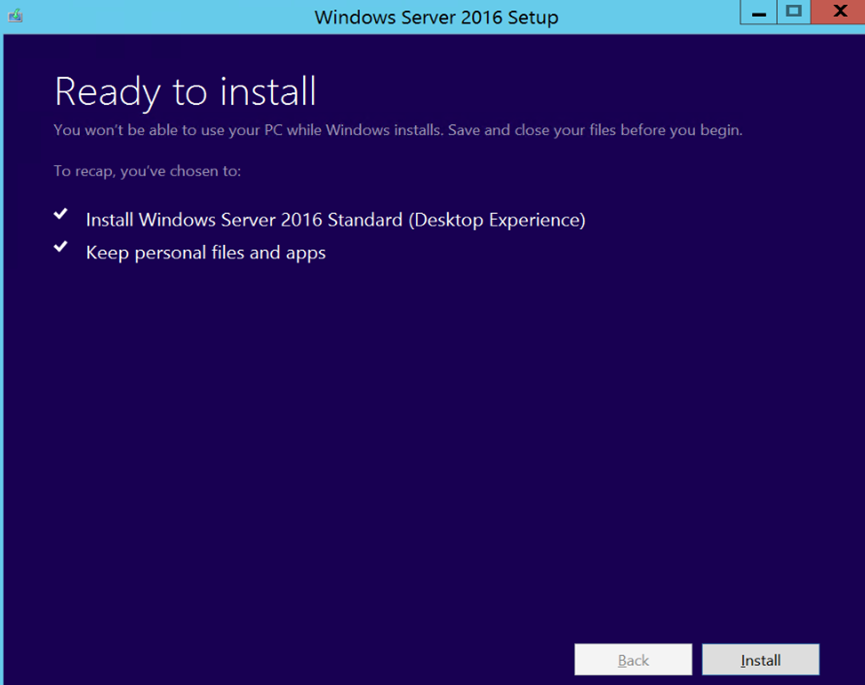Maximize the setup window
This screenshot has height=685, width=865.
(793, 12)
